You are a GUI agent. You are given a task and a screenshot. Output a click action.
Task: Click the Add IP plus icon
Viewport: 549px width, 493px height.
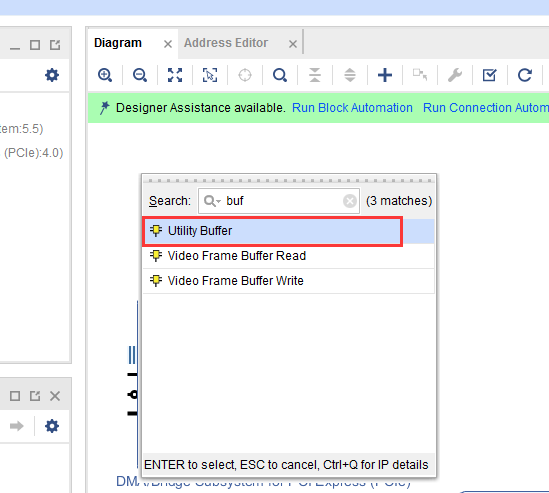[x=385, y=75]
